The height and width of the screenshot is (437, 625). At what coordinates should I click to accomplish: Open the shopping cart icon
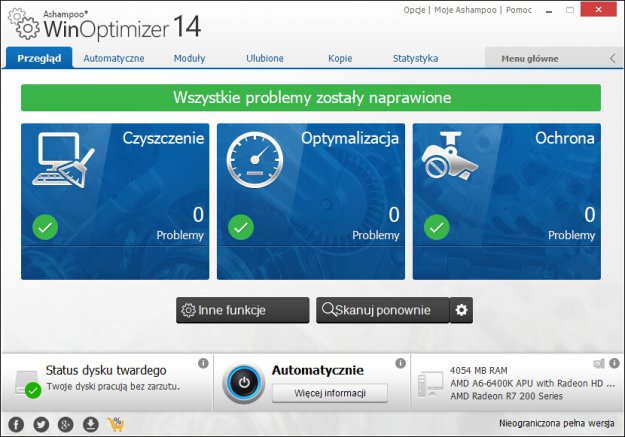[x=116, y=424]
